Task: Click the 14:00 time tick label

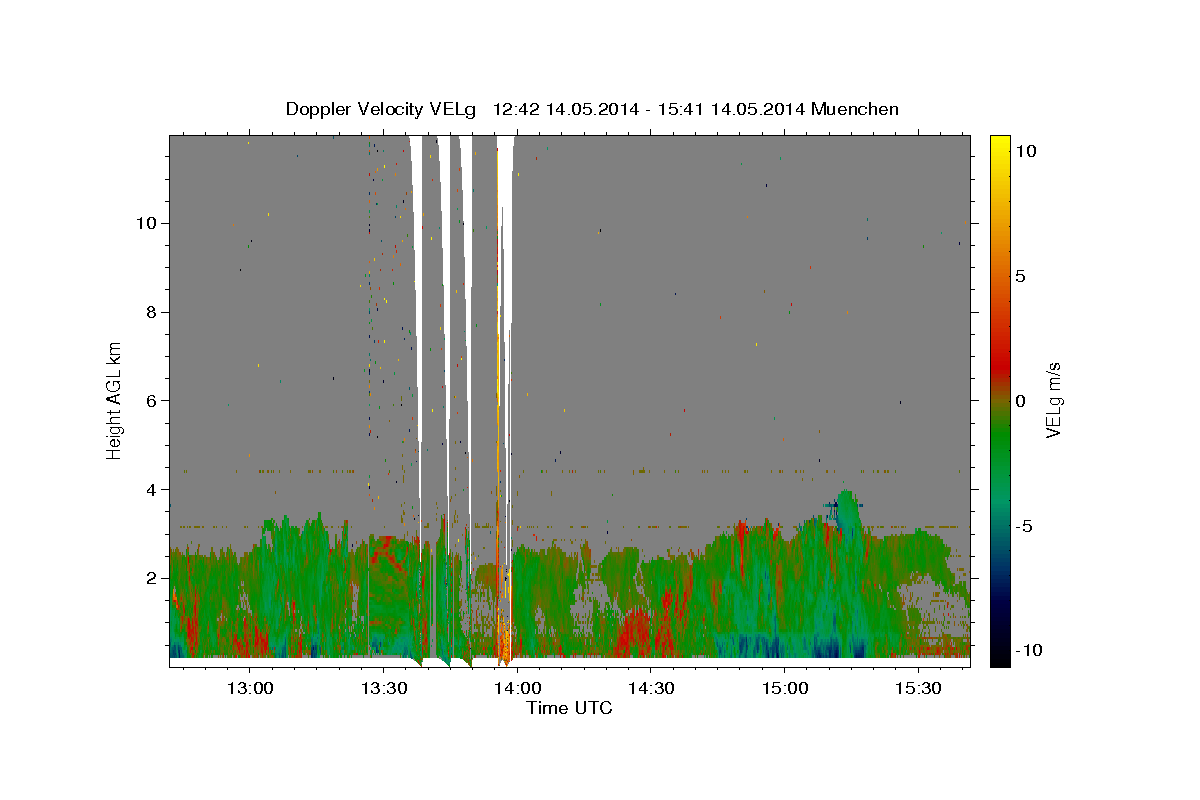Action: (x=517, y=688)
